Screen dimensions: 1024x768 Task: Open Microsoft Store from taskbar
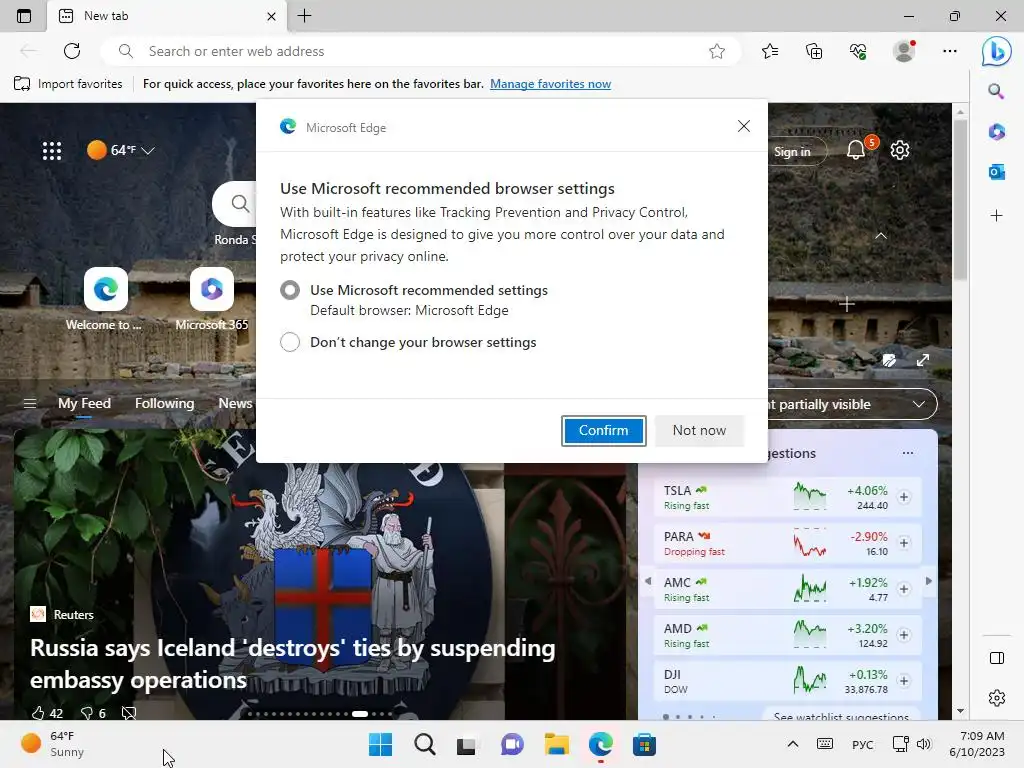[644, 744]
